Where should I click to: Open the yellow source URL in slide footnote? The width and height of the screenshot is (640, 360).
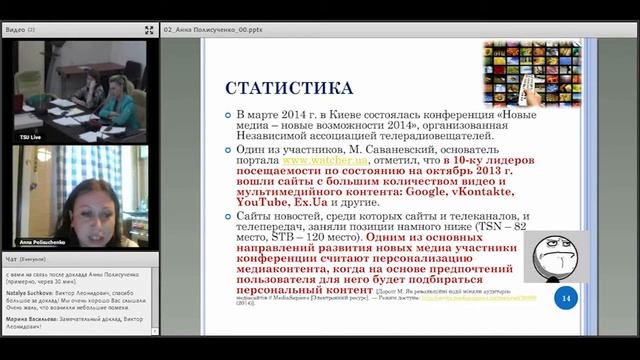pyautogui.click(x=479, y=298)
